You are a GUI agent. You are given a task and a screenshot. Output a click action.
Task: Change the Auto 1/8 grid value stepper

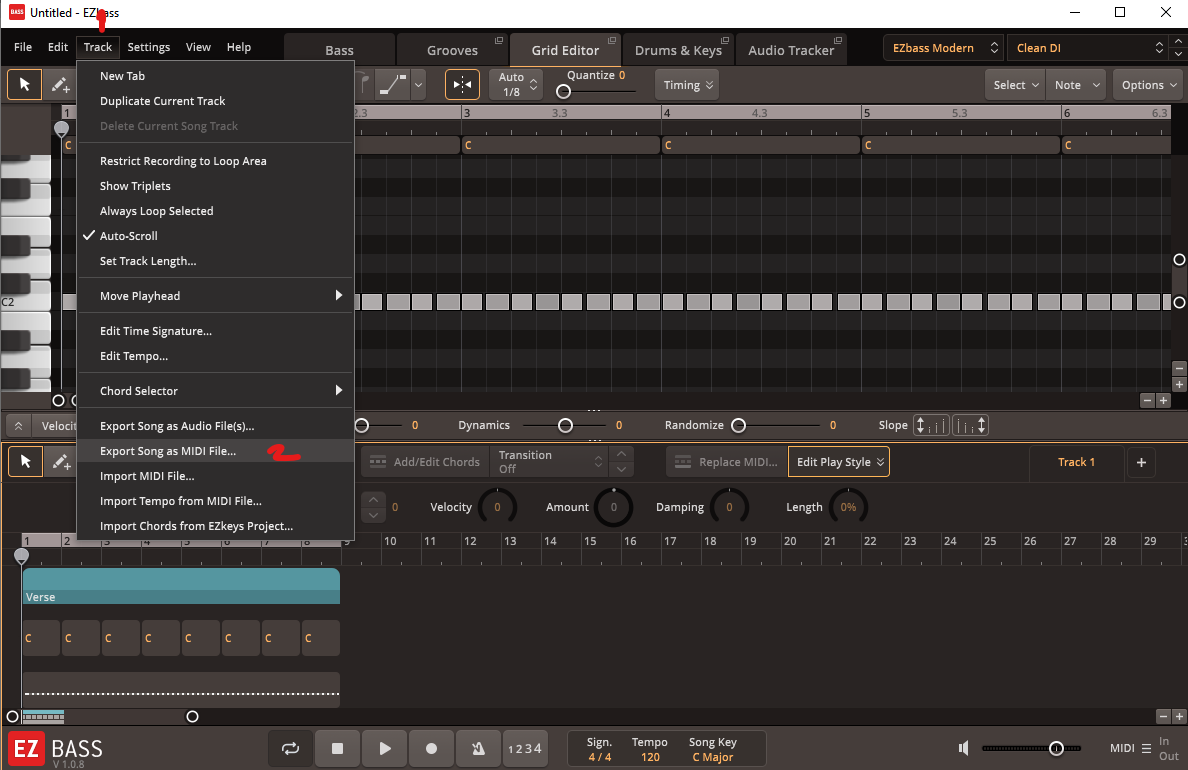point(533,84)
